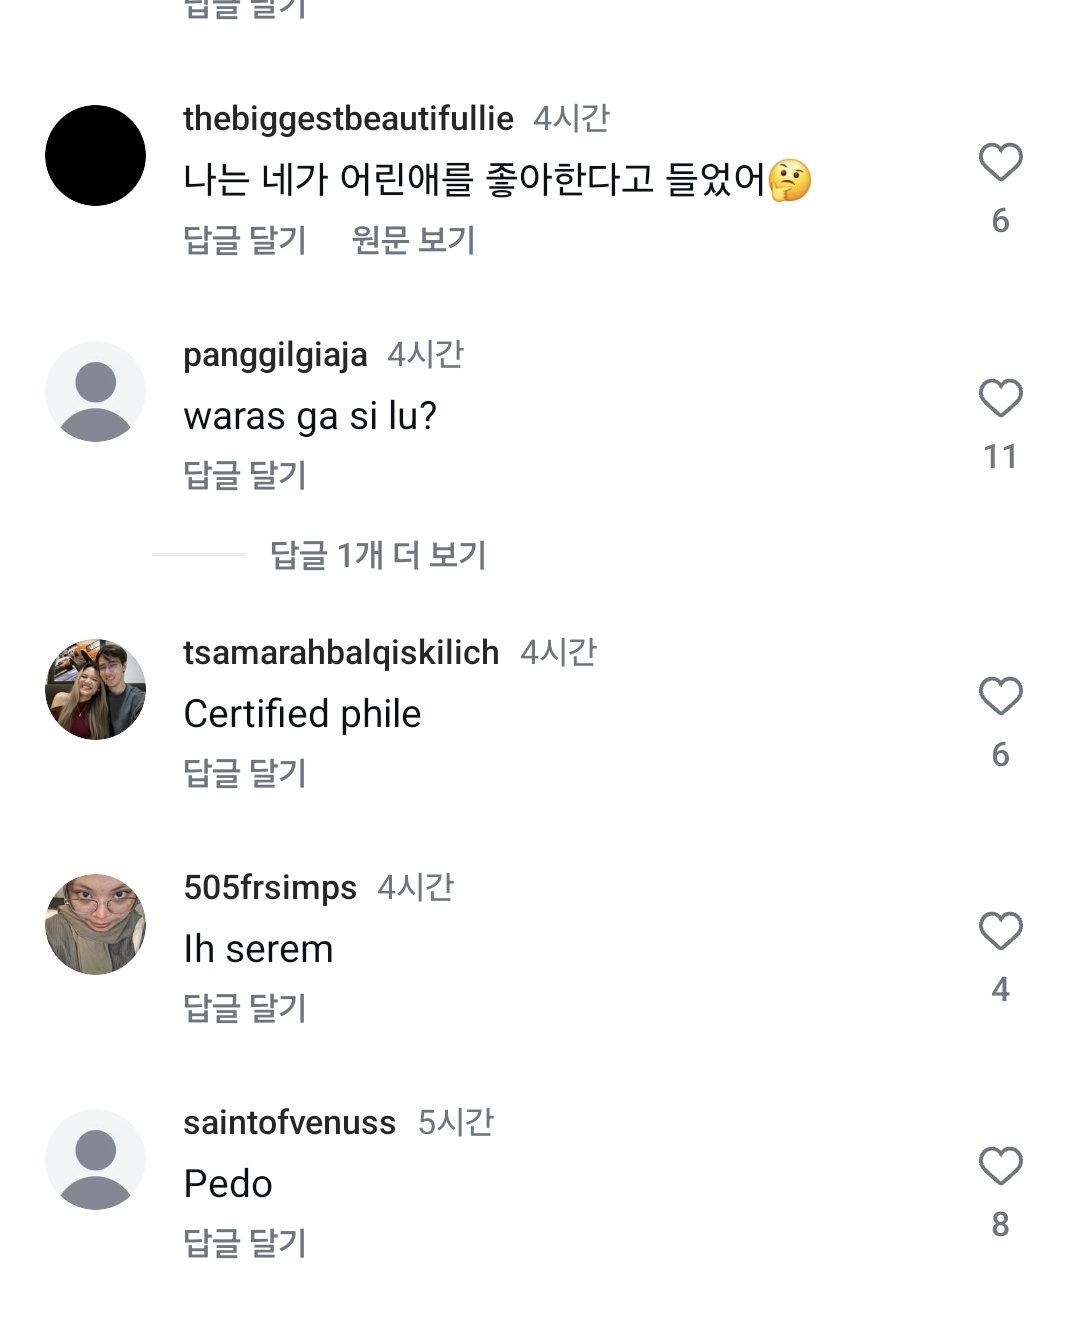Reply to panggilgiaja's comment

pyautogui.click(x=245, y=475)
